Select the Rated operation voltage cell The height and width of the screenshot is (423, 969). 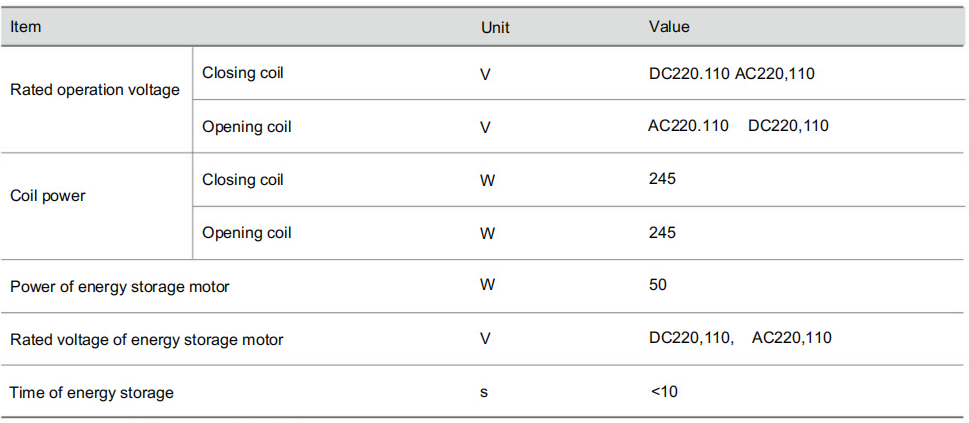(x=95, y=90)
